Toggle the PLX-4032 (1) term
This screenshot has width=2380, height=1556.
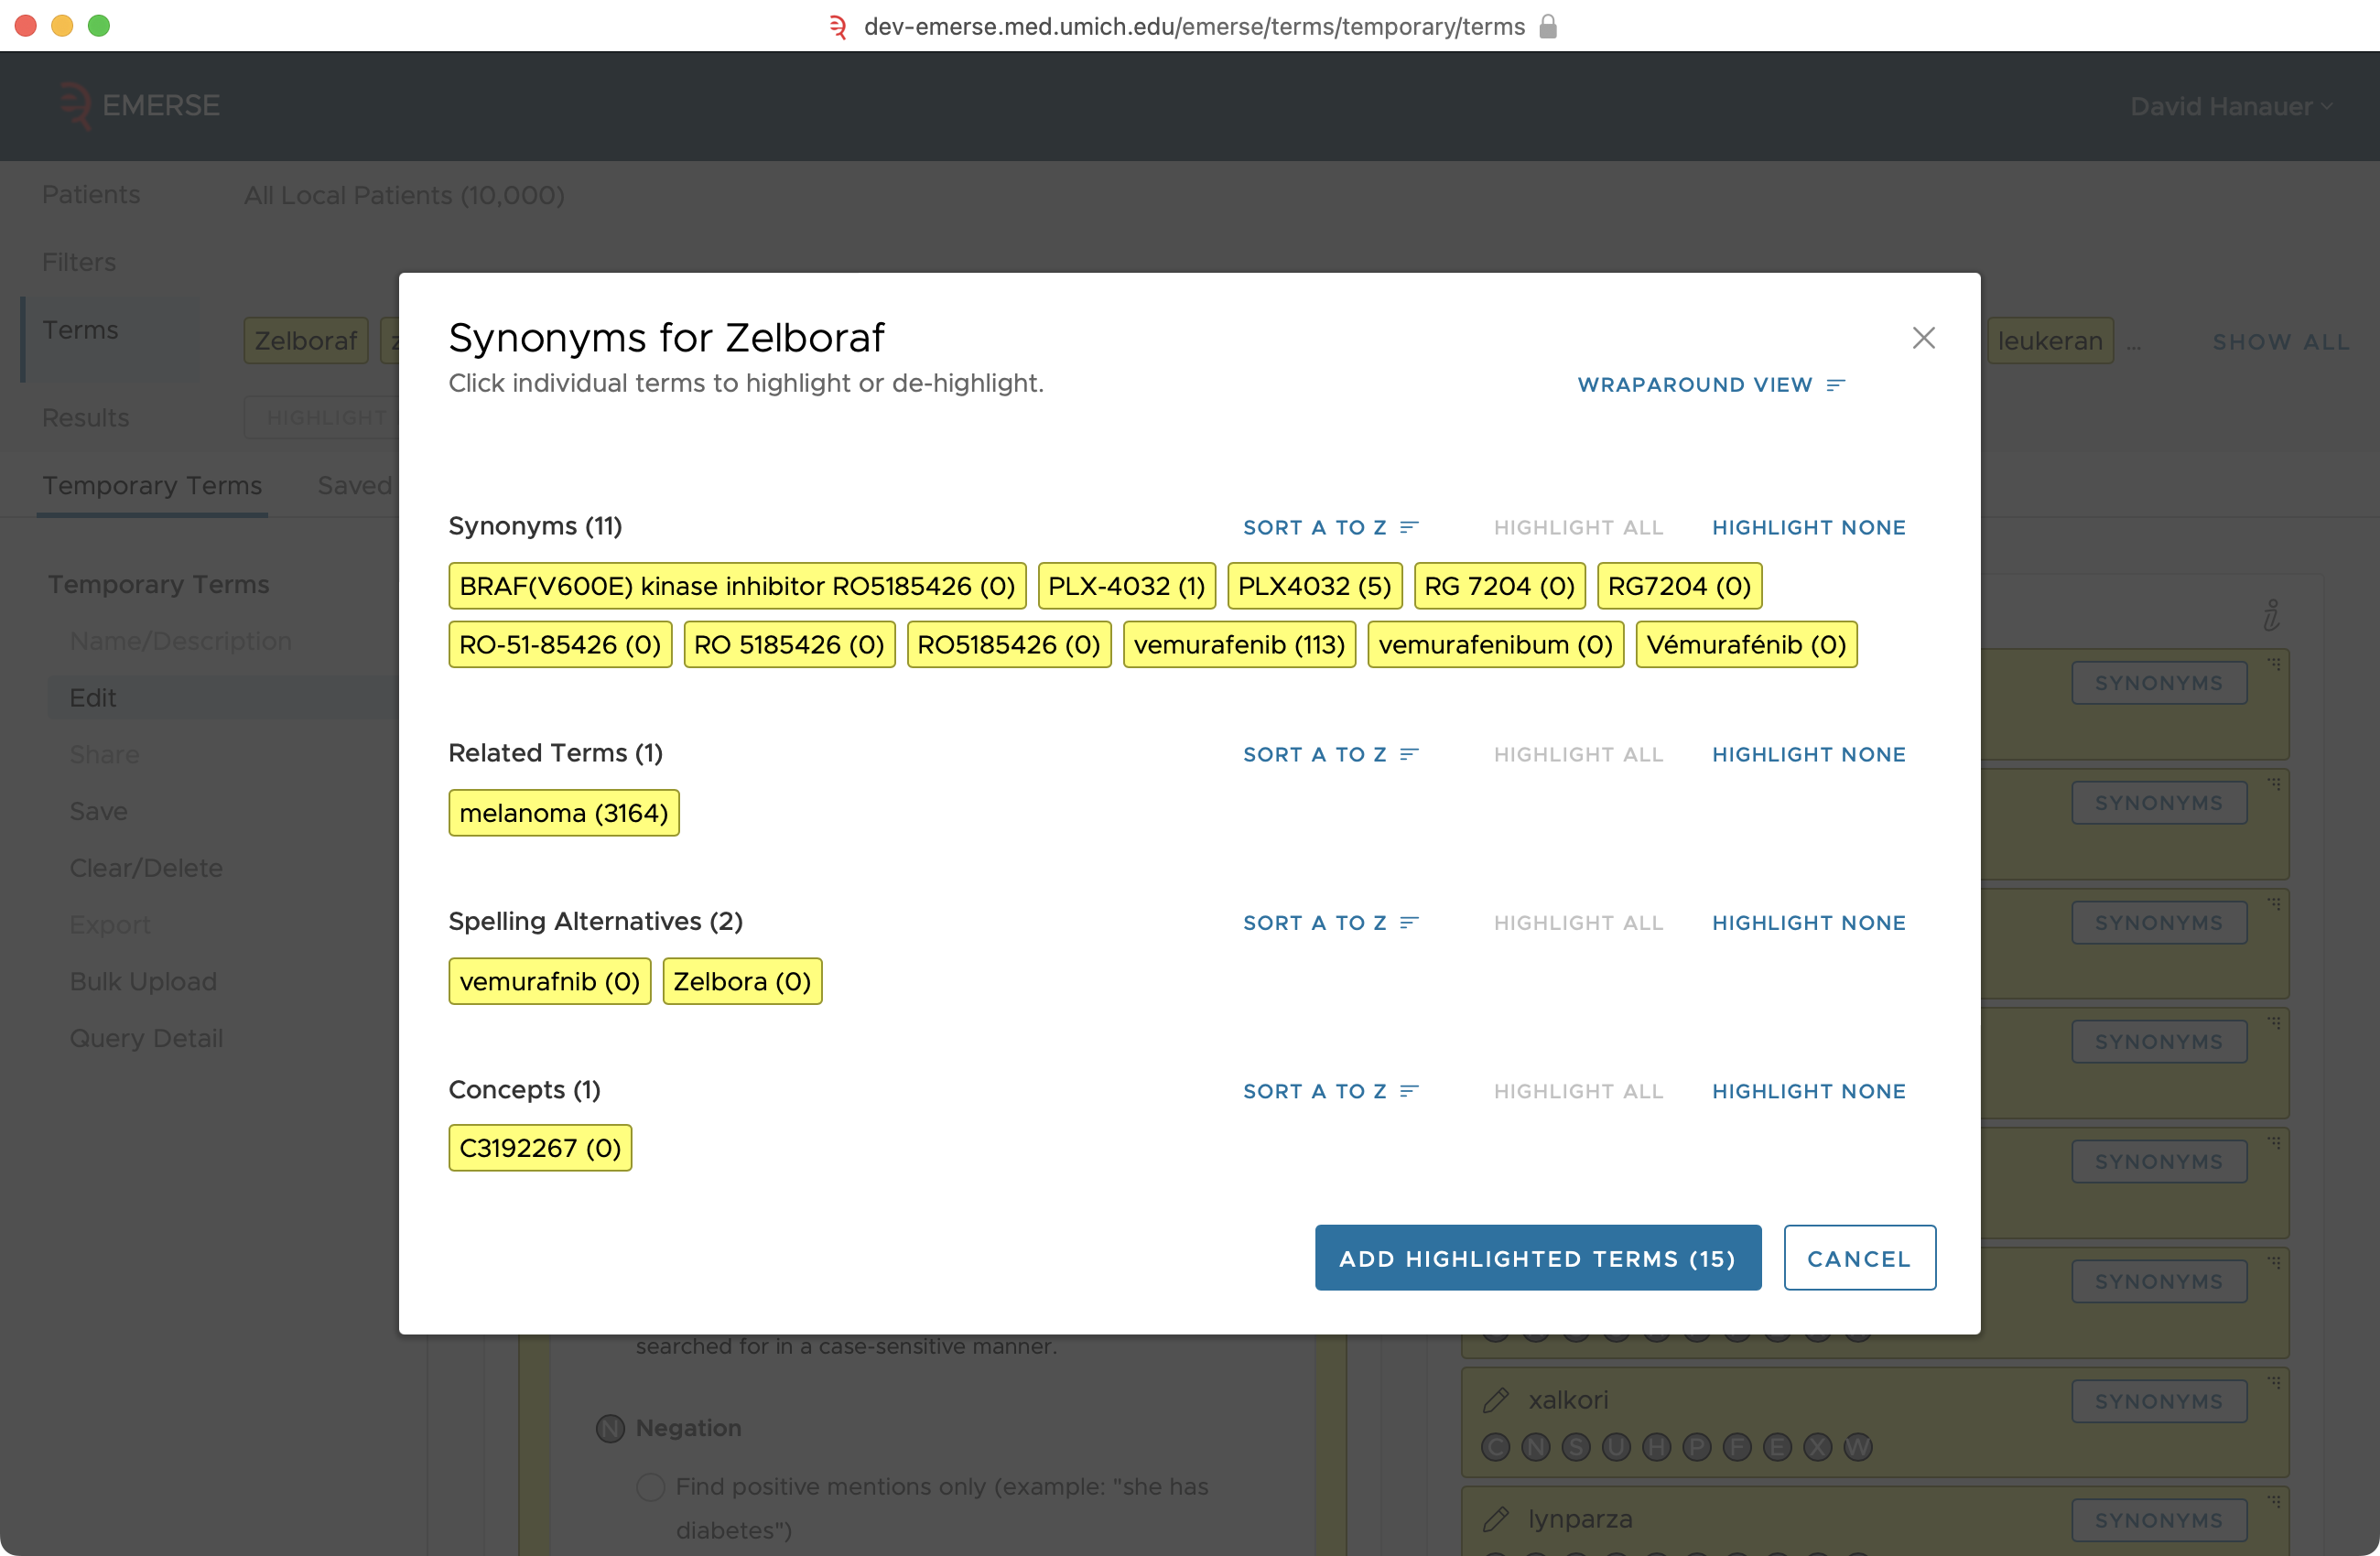coord(1126,586)
